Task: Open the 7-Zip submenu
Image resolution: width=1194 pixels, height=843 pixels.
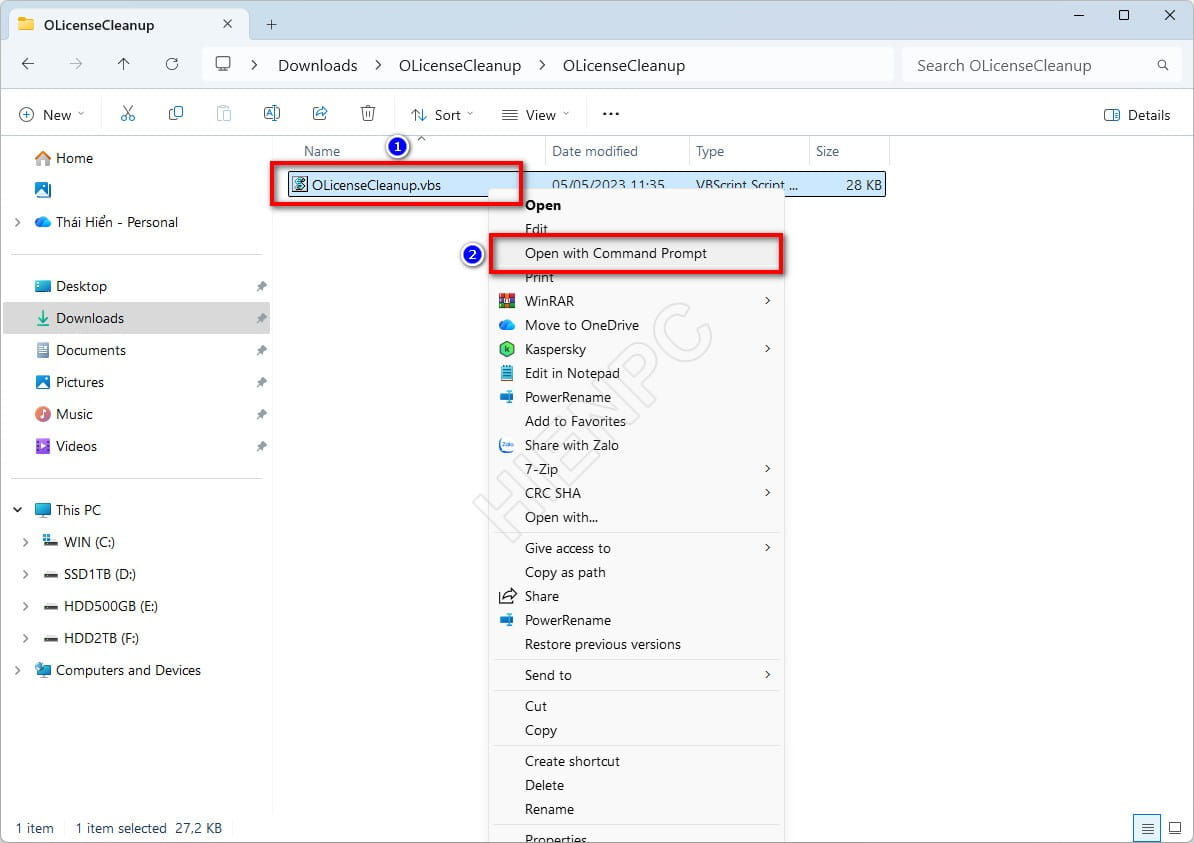Action: point(636,469)
